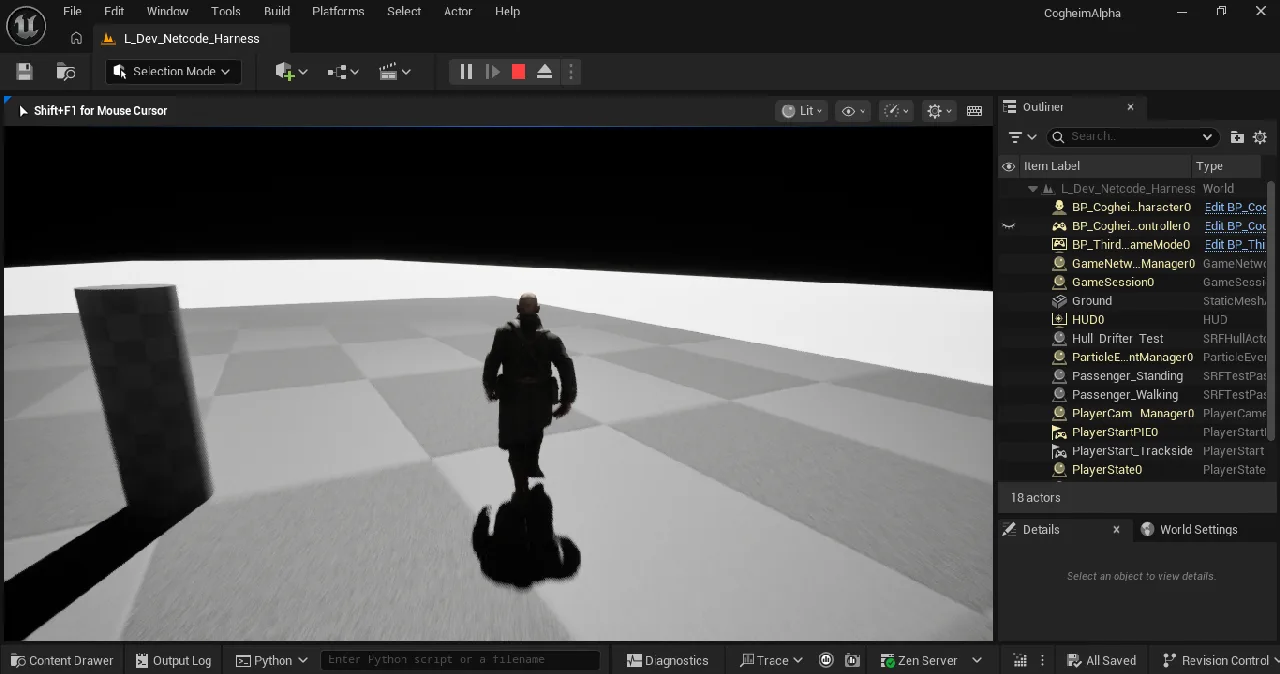Open the Content Drawer
This screenshot has width=1280, height=674.
(62, 660)
